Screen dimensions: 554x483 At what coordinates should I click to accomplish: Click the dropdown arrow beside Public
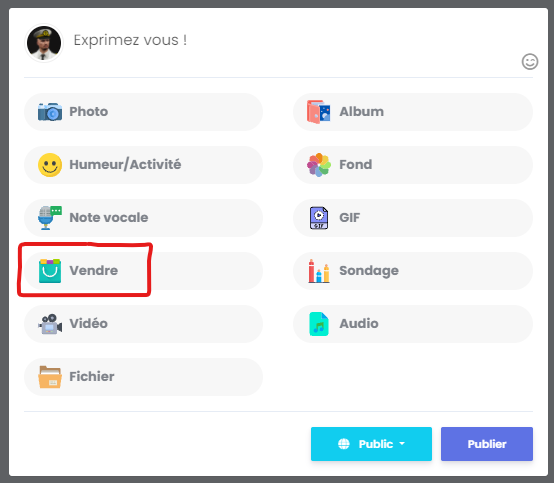pos(402,444)
